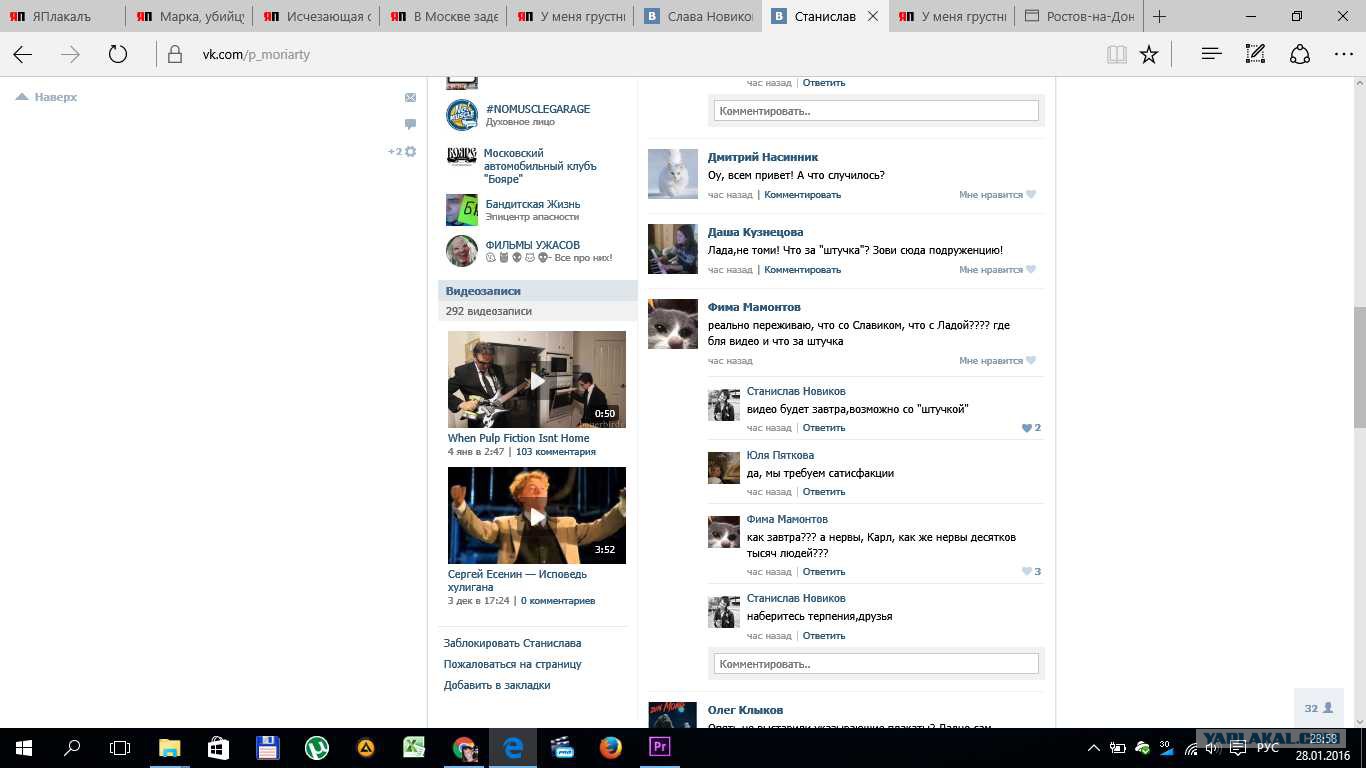Switch to 'Ростов-на-Дон' tab

pyautogui.click(x=1078, y=16)
